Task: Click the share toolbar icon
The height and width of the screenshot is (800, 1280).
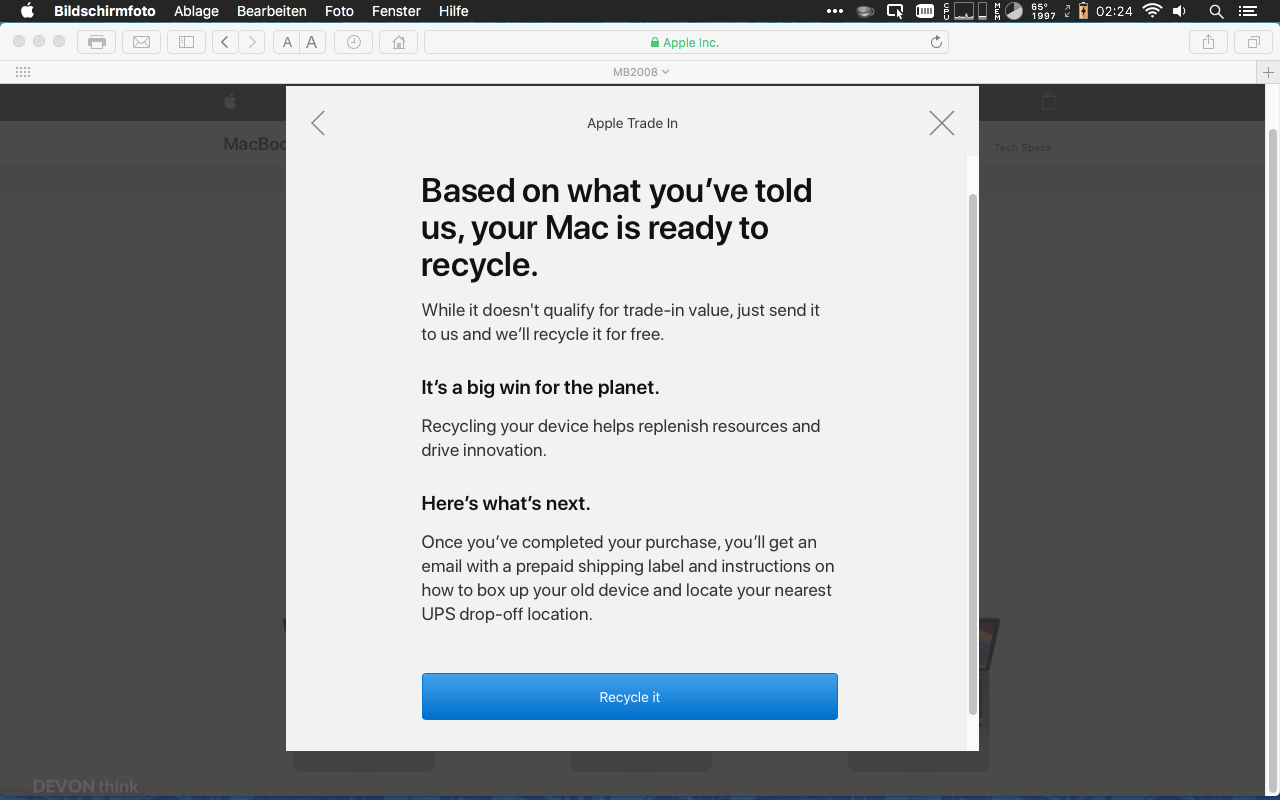Action: tap(1208, 42)
